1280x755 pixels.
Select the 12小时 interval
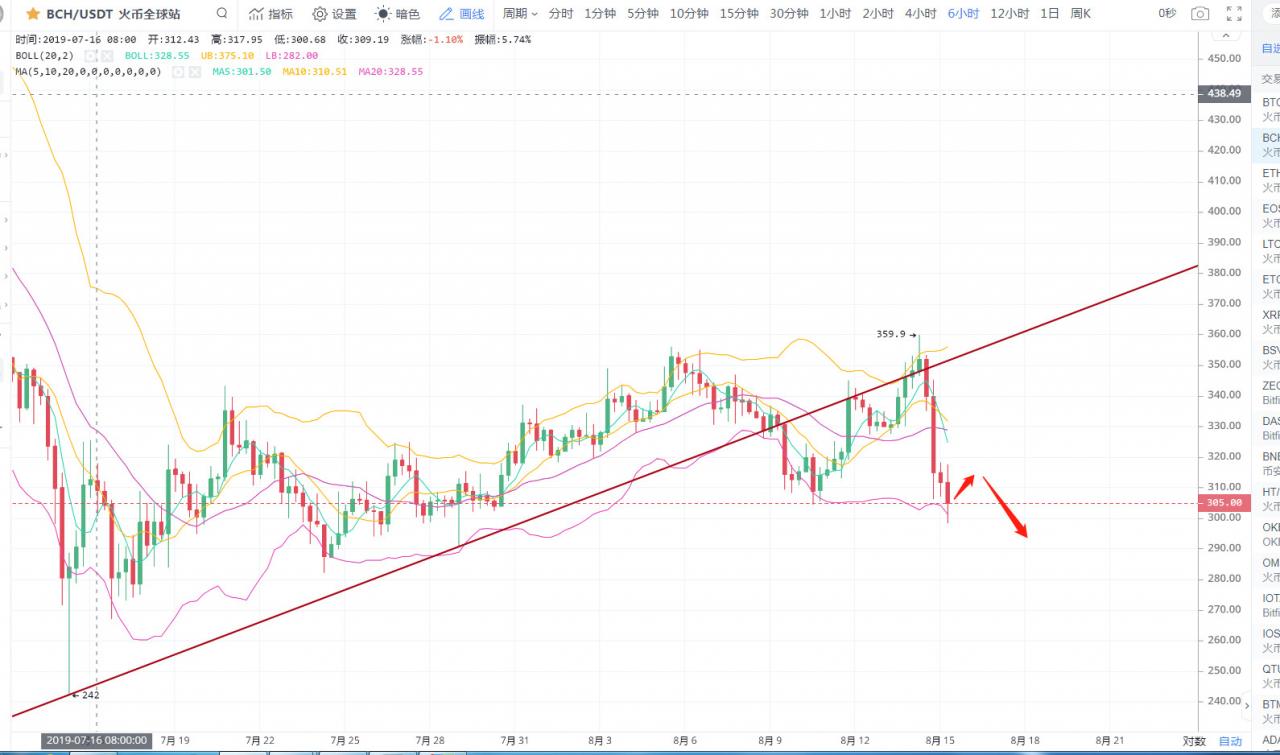[x=1009, y=14]
